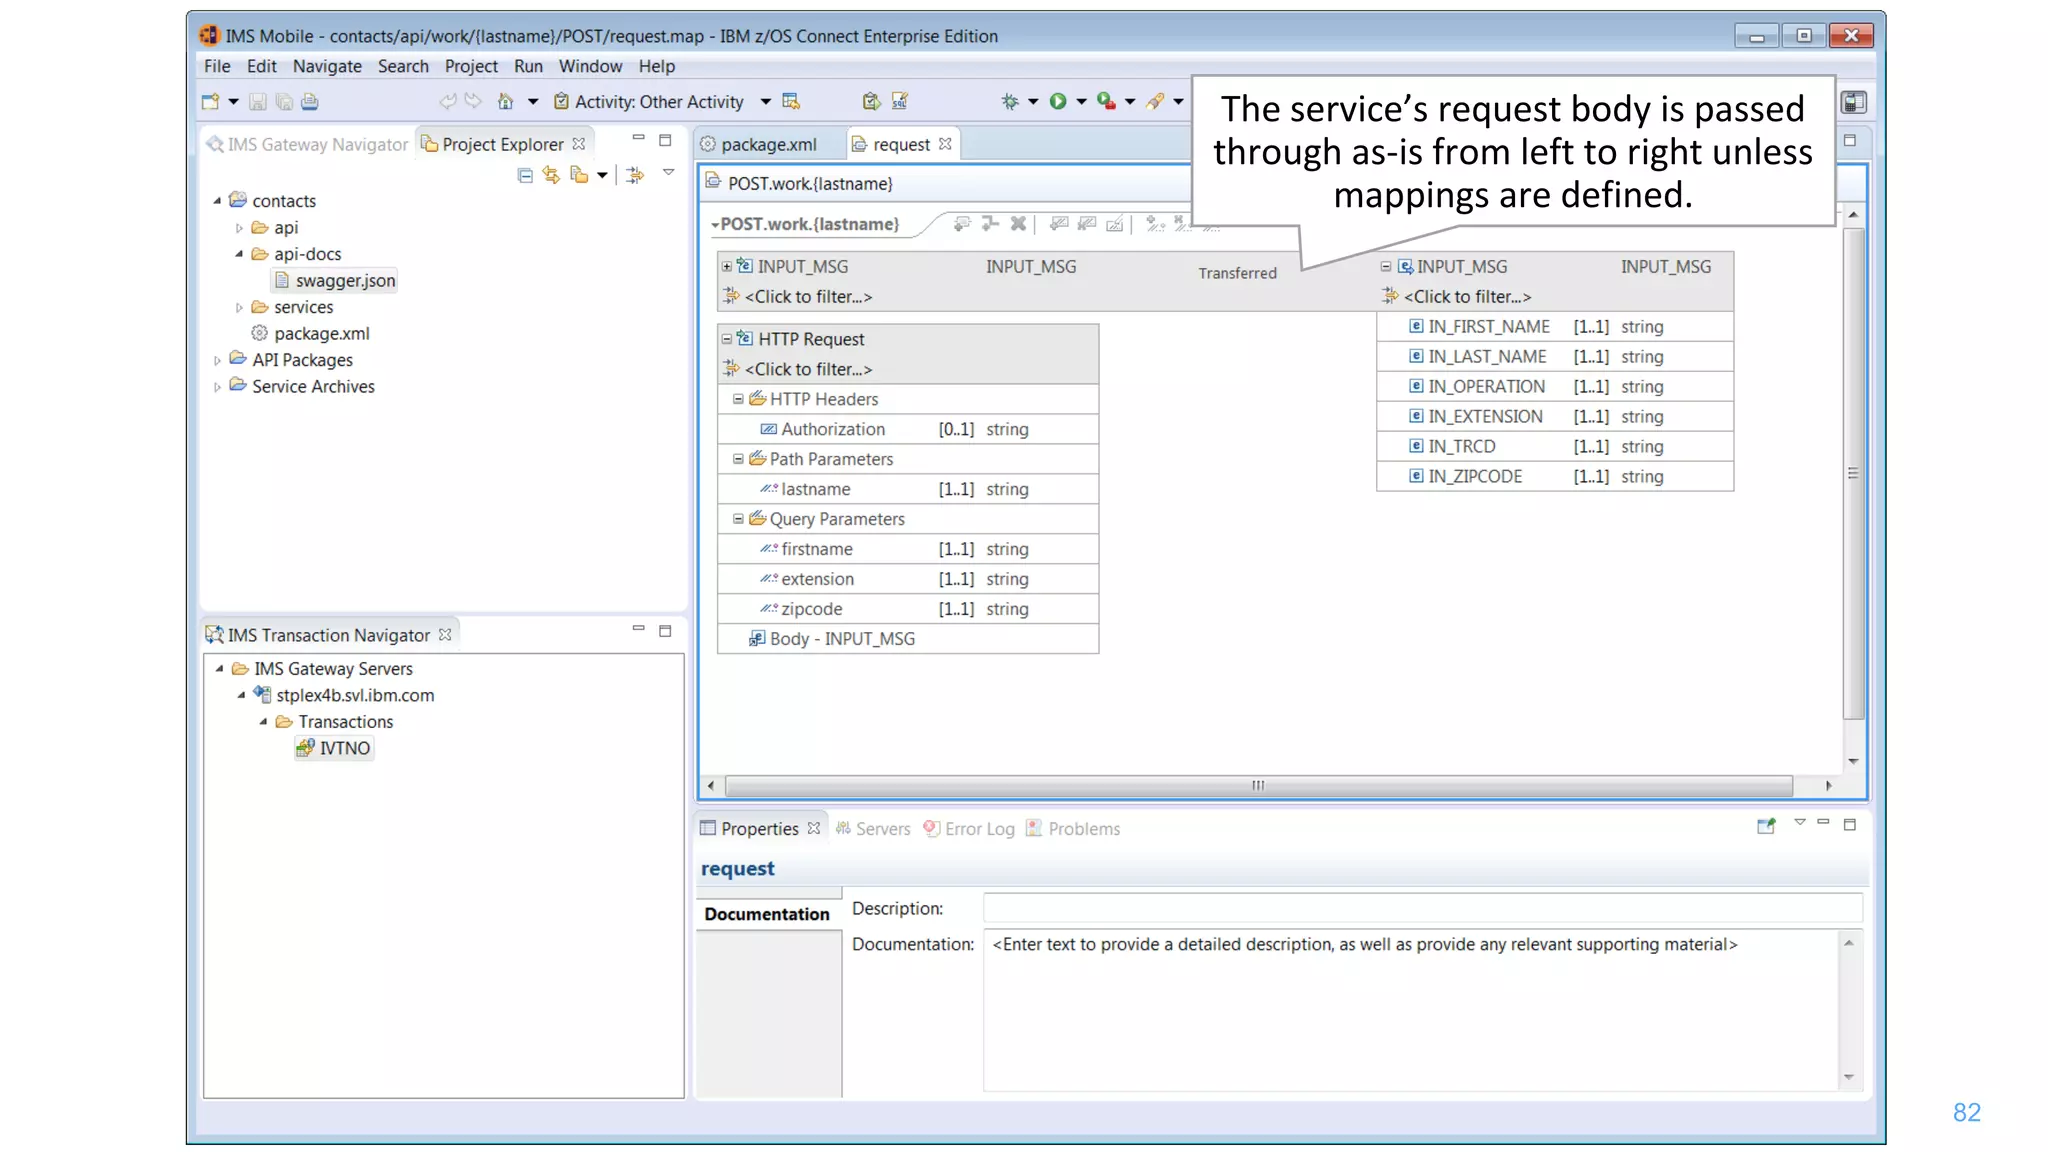Viewport: 2048px width, 1152px height.
Task: Click in the Description input field
Action: click(x=1423, y=908)
